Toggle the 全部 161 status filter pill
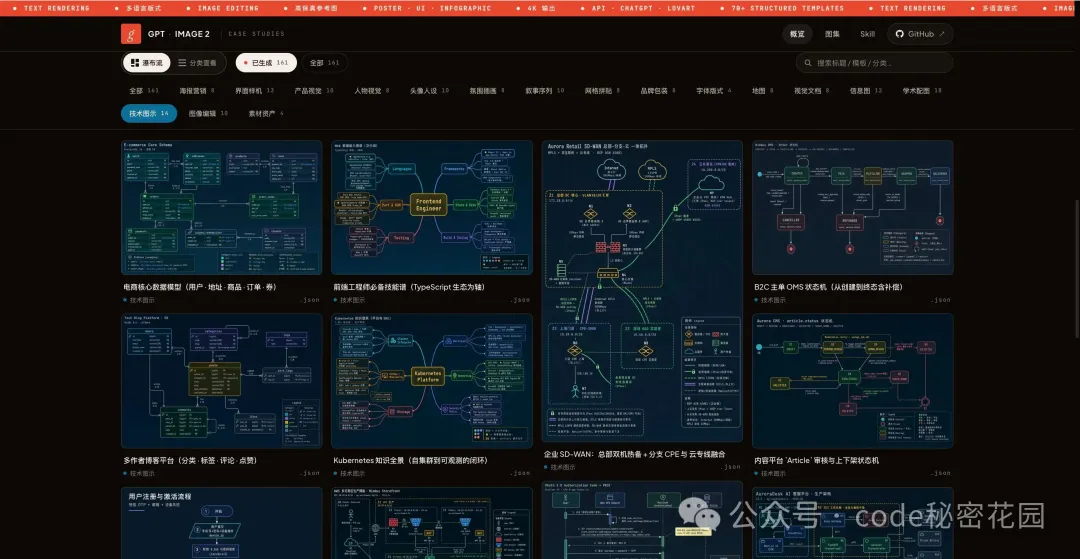The width and height of the screenshot is (1080, 559). click(324, 63)
